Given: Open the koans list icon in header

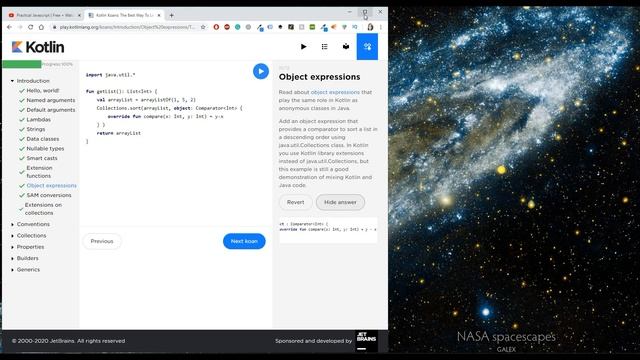Looking at the screenshot, I should pyautogui.click(x=324, y=47).
